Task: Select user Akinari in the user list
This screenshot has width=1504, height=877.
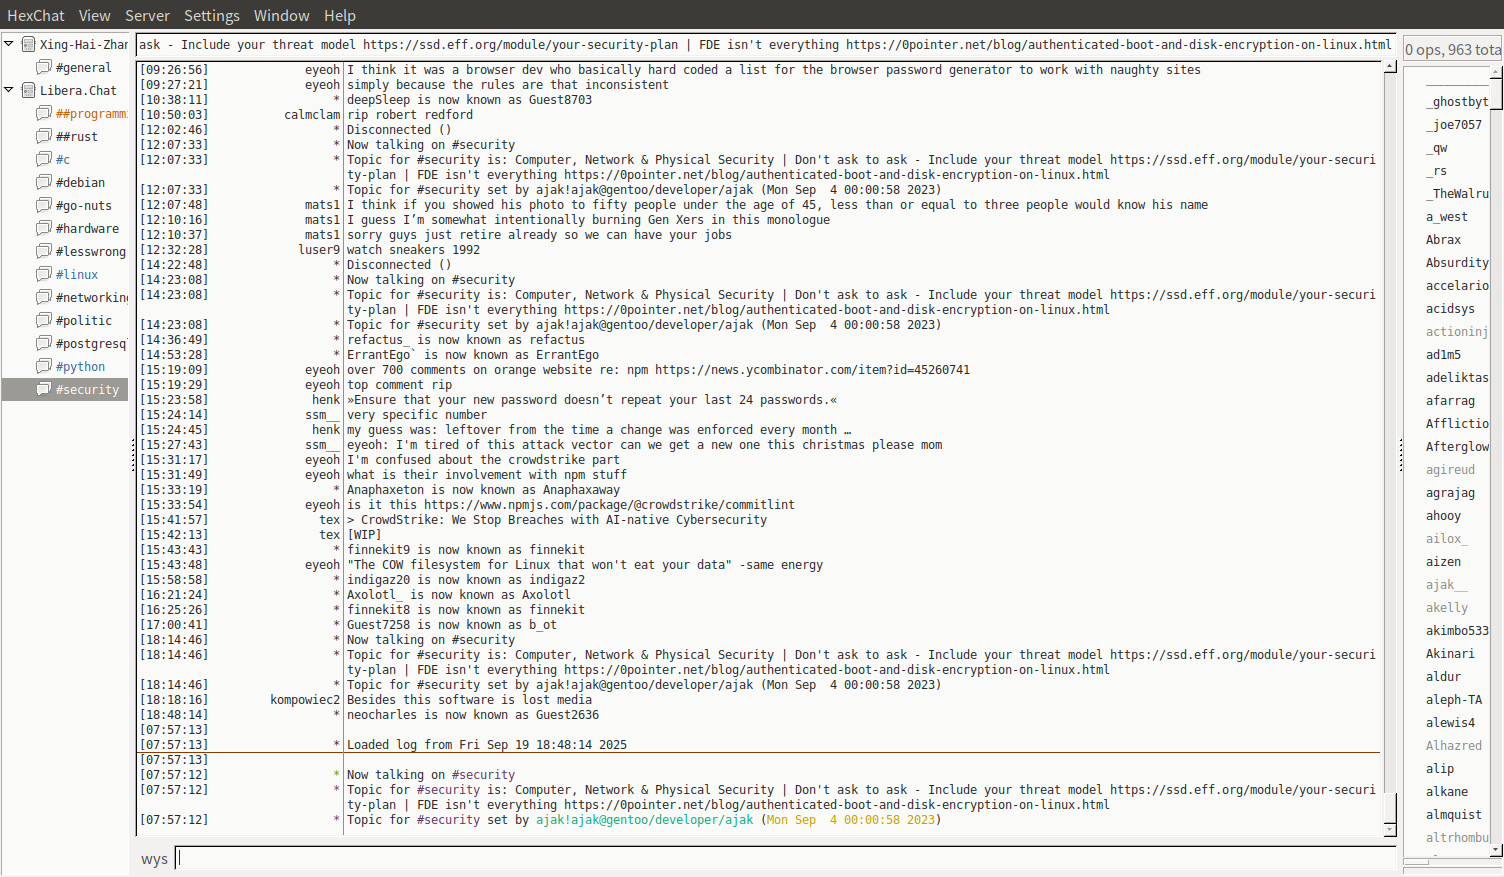Action: [x=1450, y=654]
